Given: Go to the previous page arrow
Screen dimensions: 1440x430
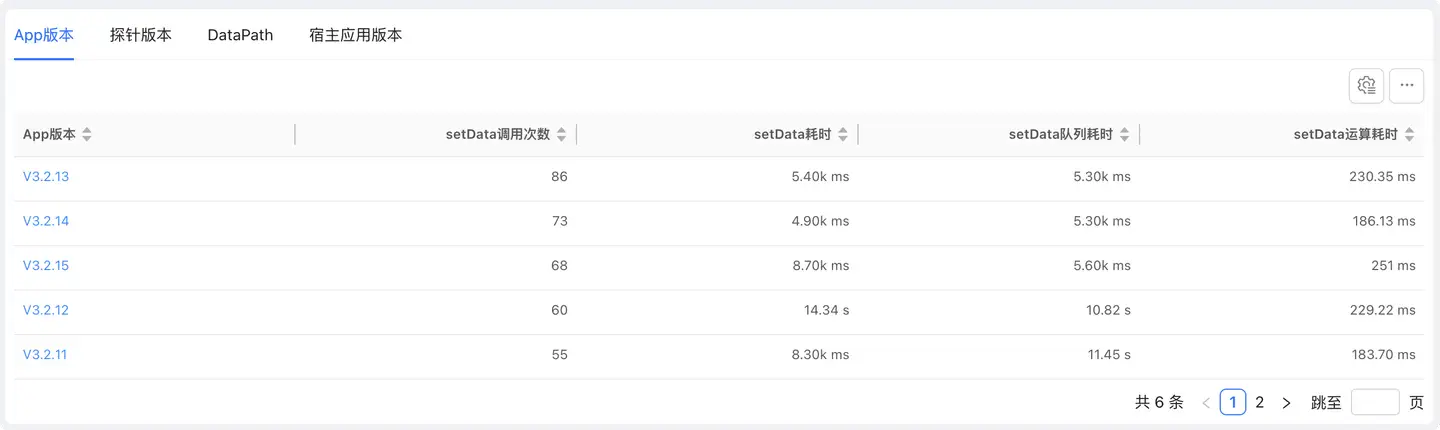Looking at the screenshot, I should pos(1206,403).
